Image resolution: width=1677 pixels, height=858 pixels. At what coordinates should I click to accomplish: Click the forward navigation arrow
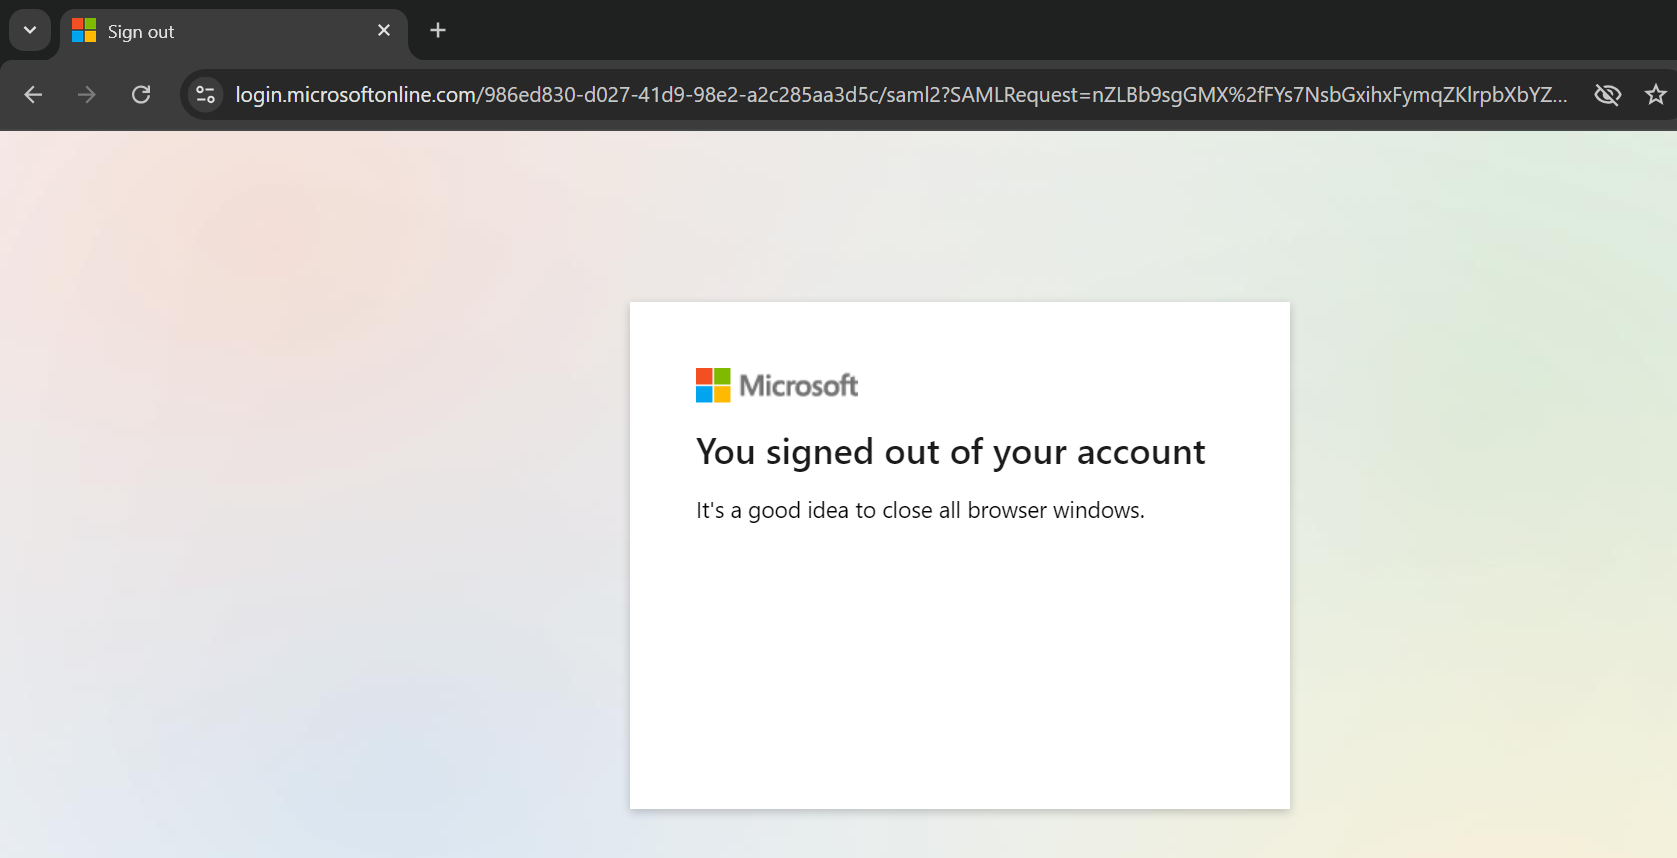click(x=87, y=95)
